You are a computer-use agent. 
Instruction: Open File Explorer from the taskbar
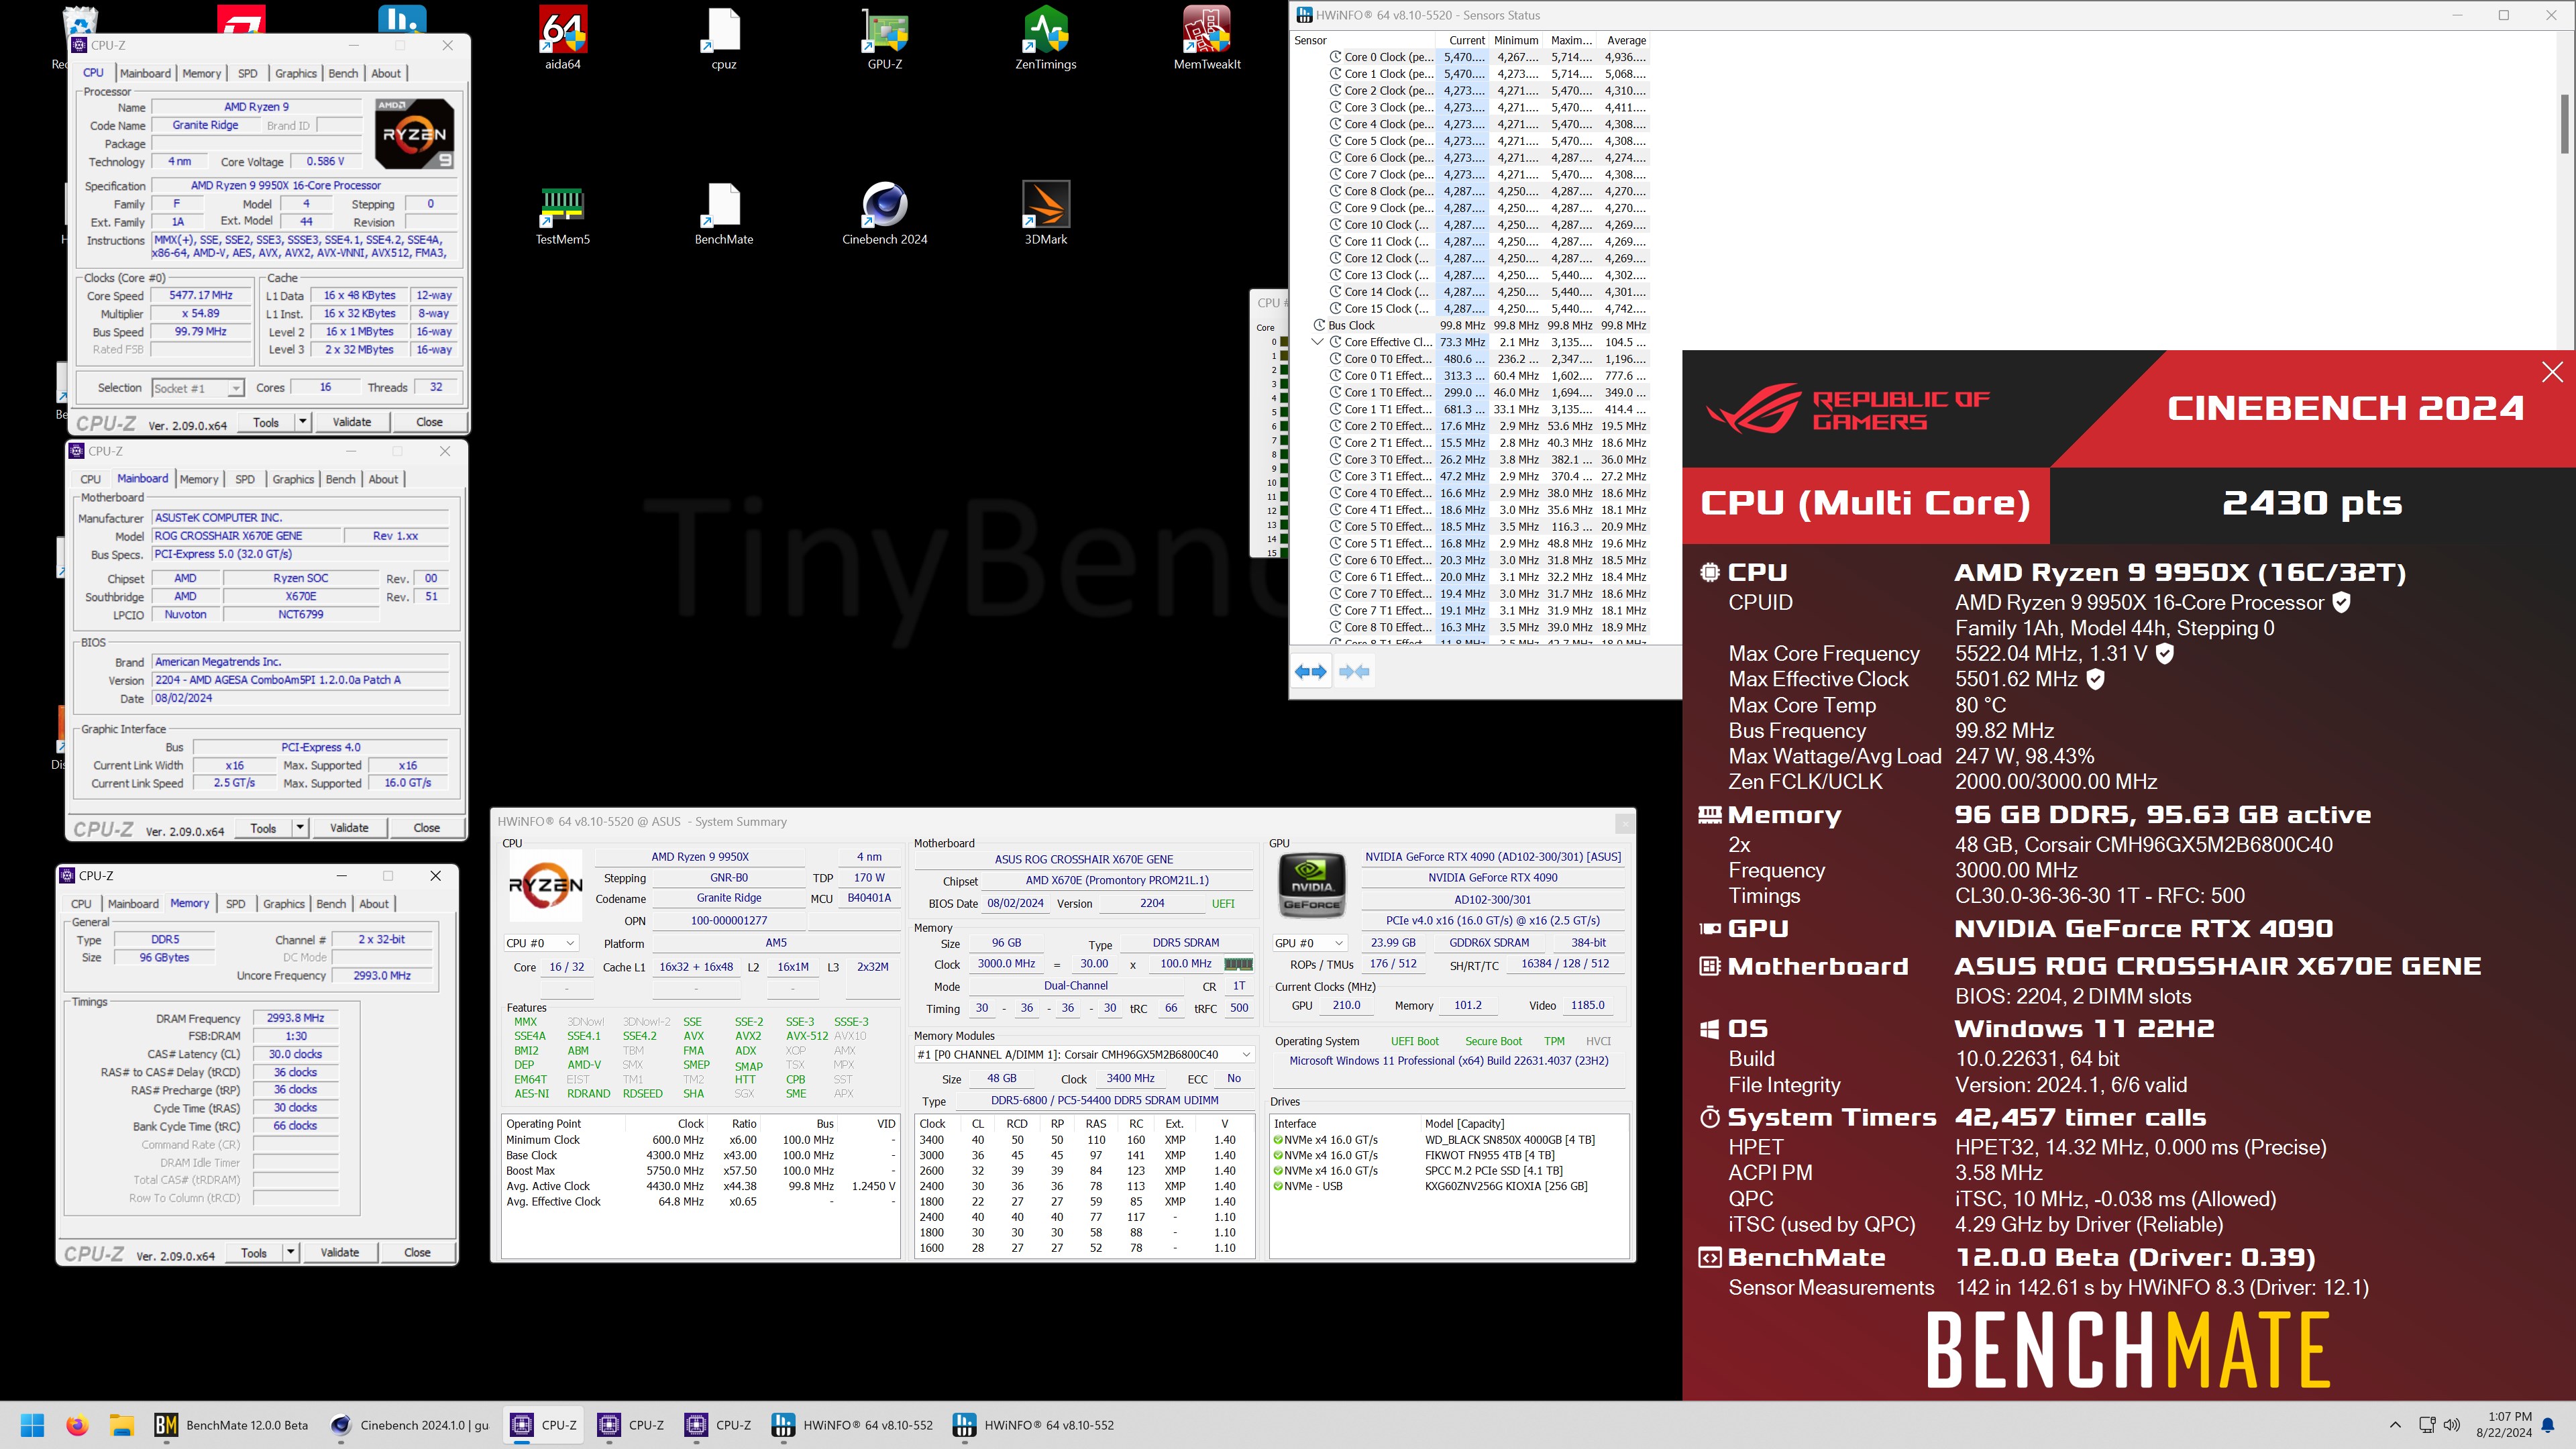click(121, 1425)
